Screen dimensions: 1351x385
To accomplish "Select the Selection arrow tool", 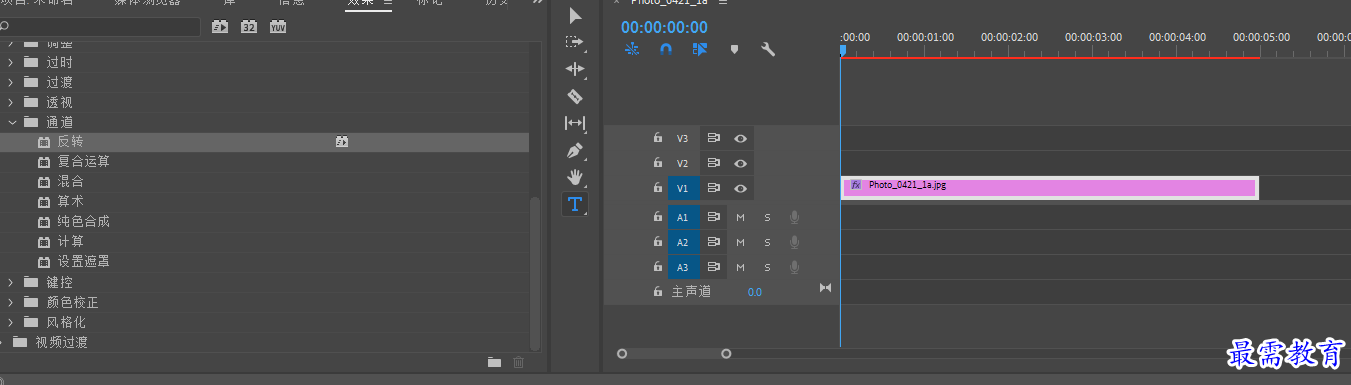I will [x=575, y=15].
